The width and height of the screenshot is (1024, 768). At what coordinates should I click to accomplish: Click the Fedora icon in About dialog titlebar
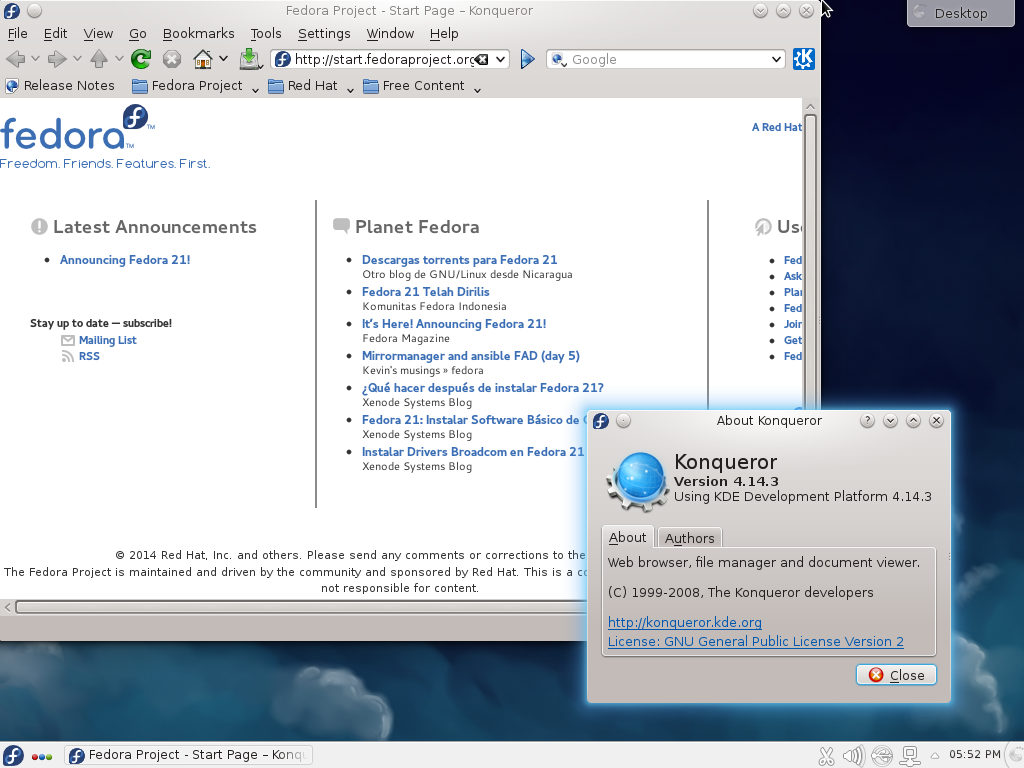pos(601,421)
